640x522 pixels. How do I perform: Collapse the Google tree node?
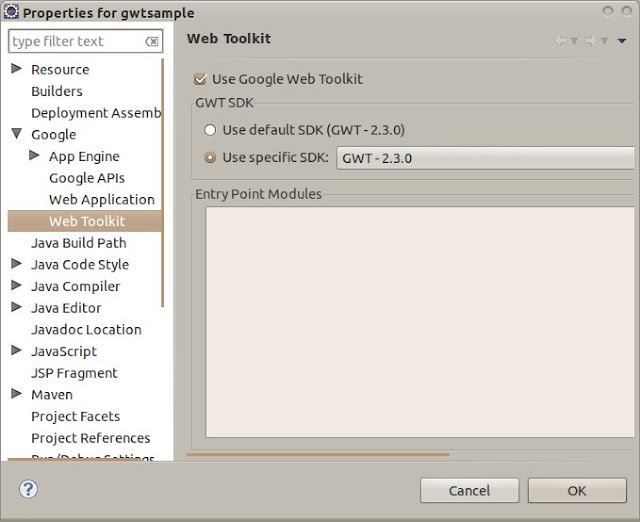pos(16,133)
